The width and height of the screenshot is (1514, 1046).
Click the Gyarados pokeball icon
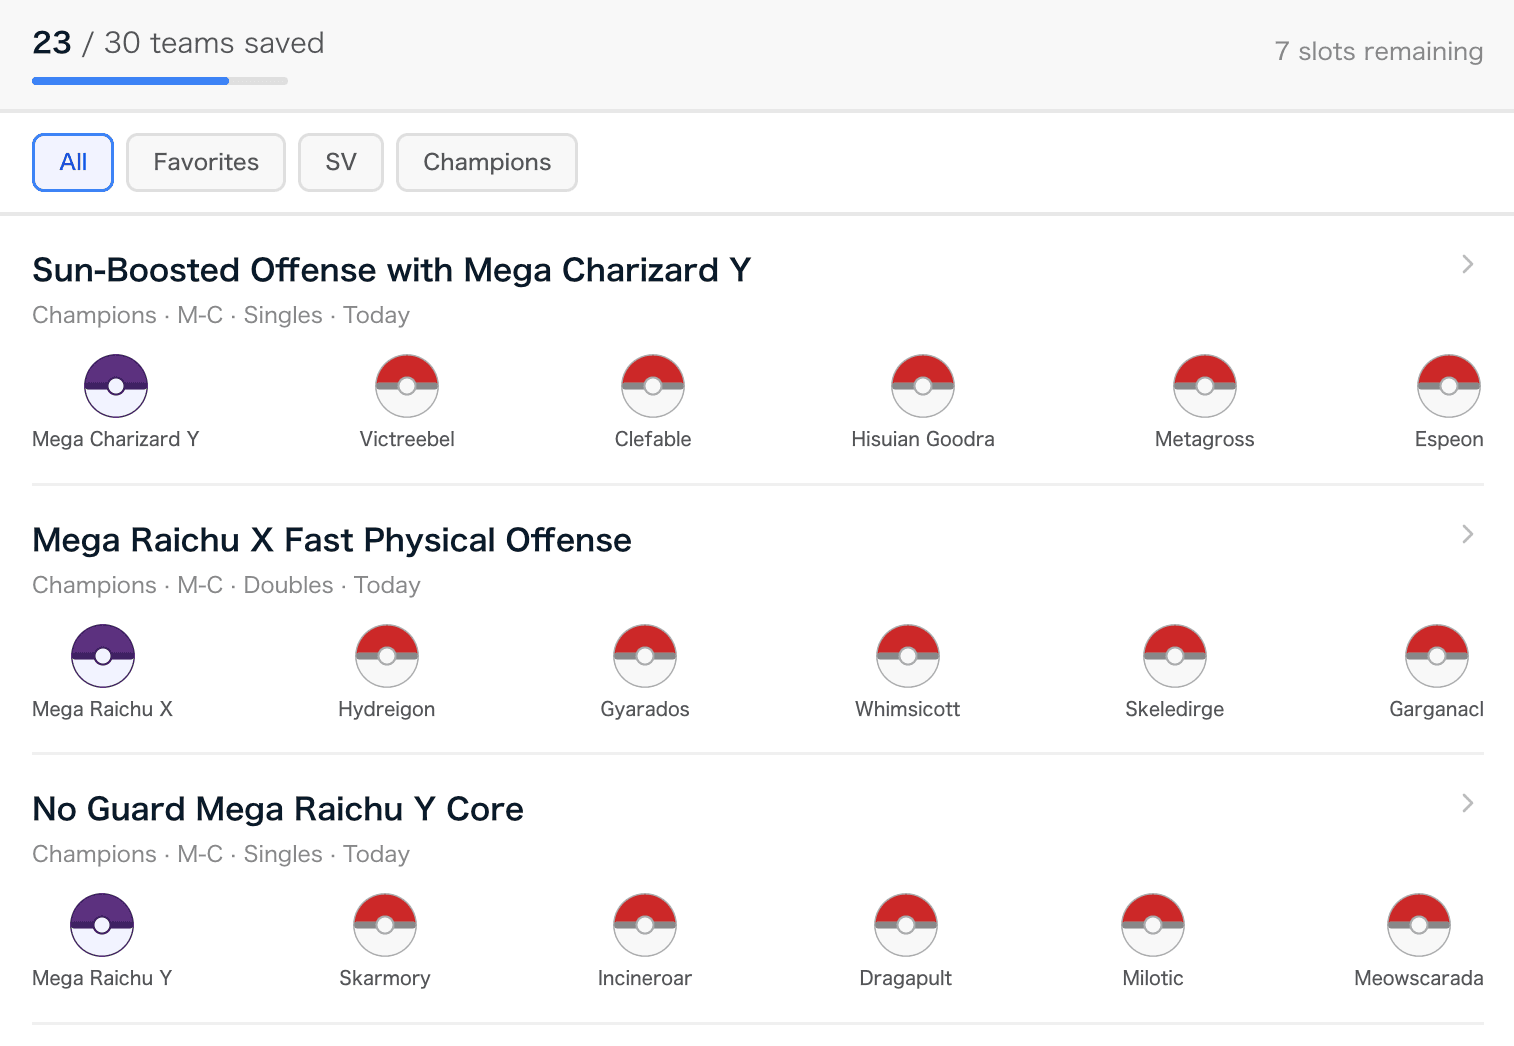[645, 655]
